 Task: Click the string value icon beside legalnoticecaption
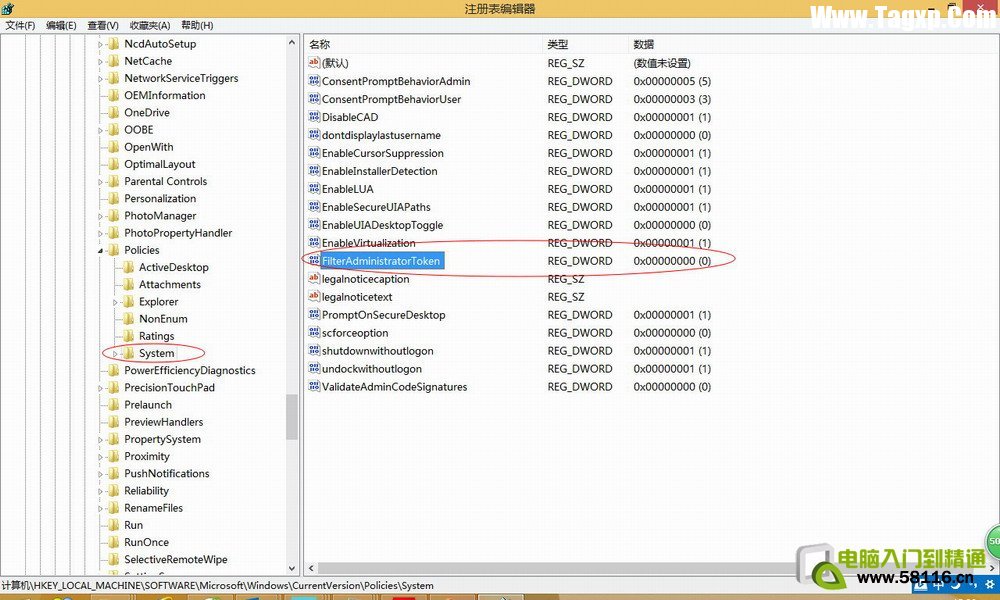coord(314,279)
